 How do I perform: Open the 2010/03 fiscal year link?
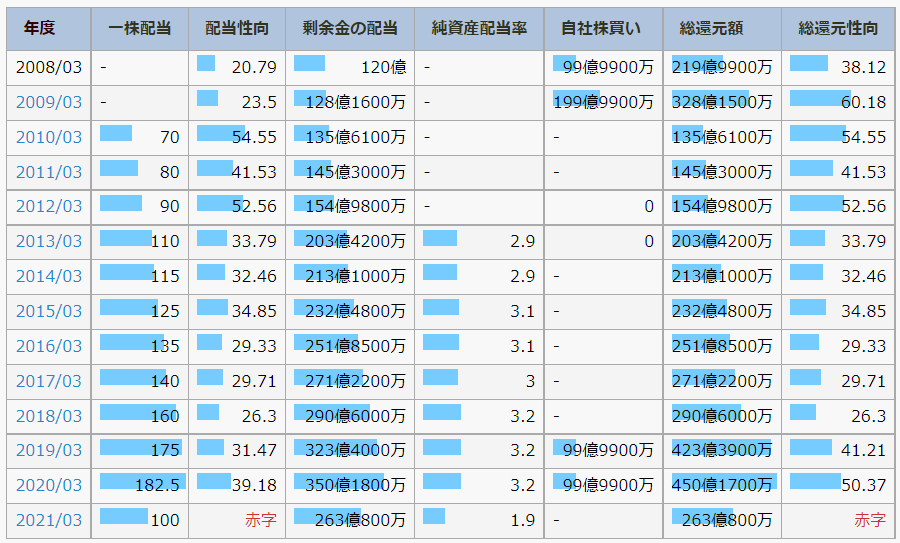(49, 137)
